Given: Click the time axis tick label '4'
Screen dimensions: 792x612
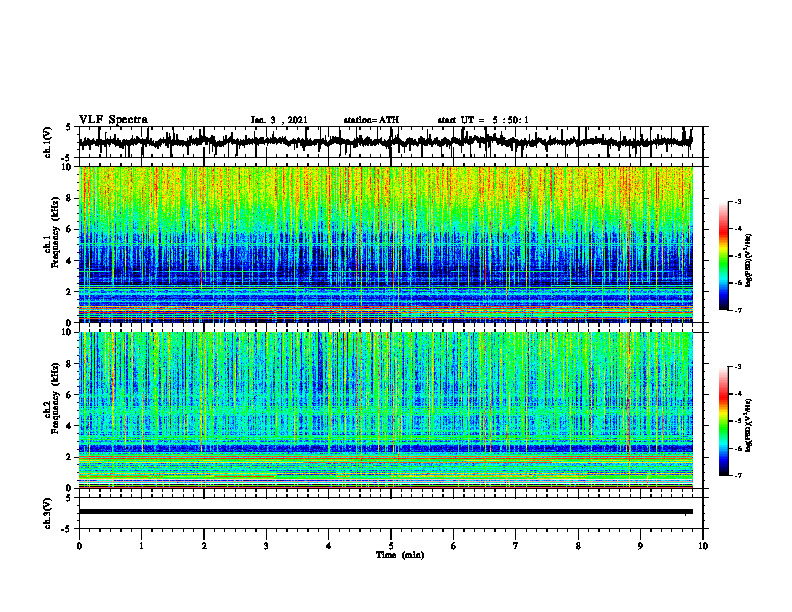Looking at the screenshot, I should point(329,546).
